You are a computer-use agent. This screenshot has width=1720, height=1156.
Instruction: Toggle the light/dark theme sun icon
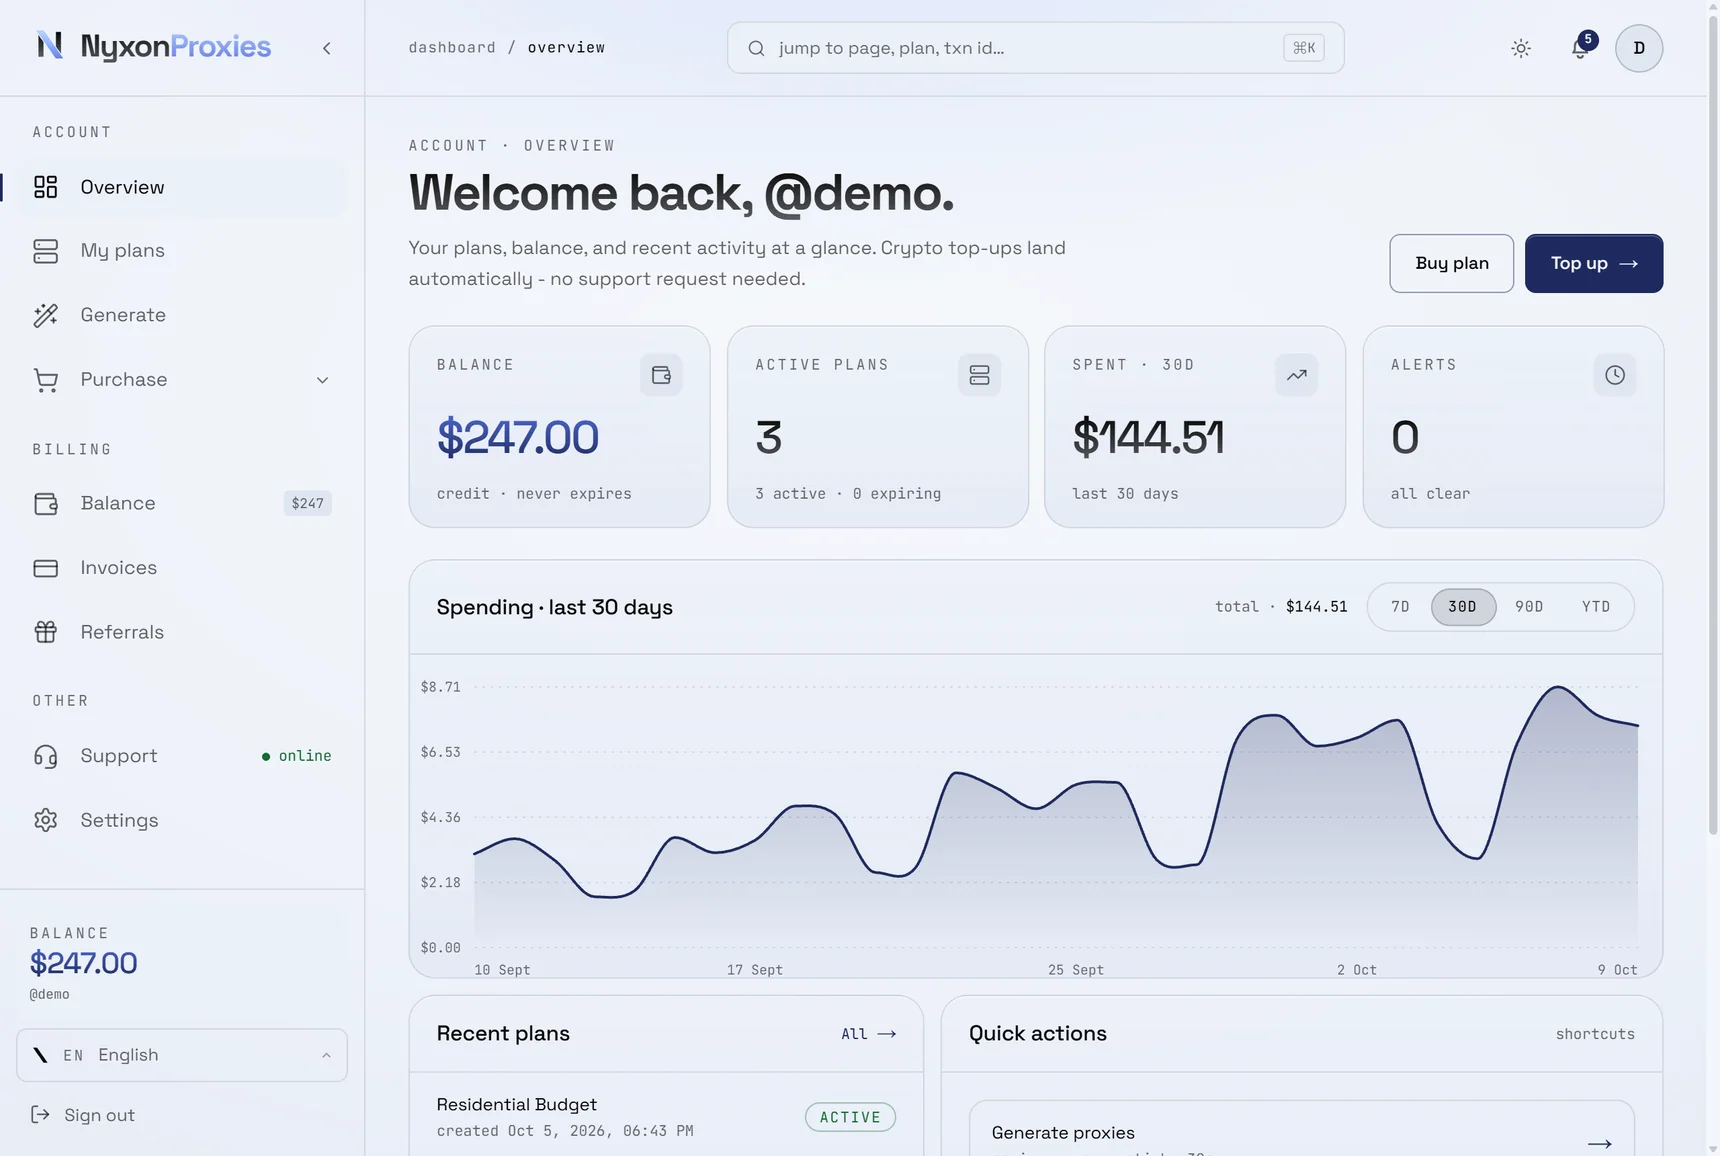click(1520, 48)
